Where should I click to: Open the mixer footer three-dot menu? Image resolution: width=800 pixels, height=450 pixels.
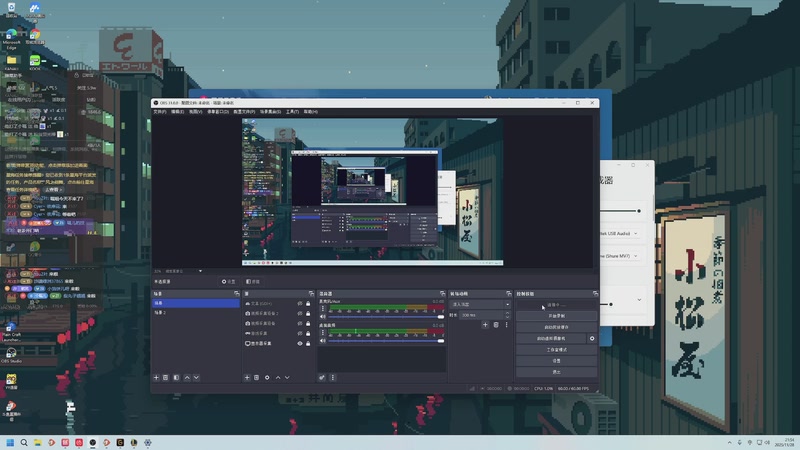pos(333,378)
